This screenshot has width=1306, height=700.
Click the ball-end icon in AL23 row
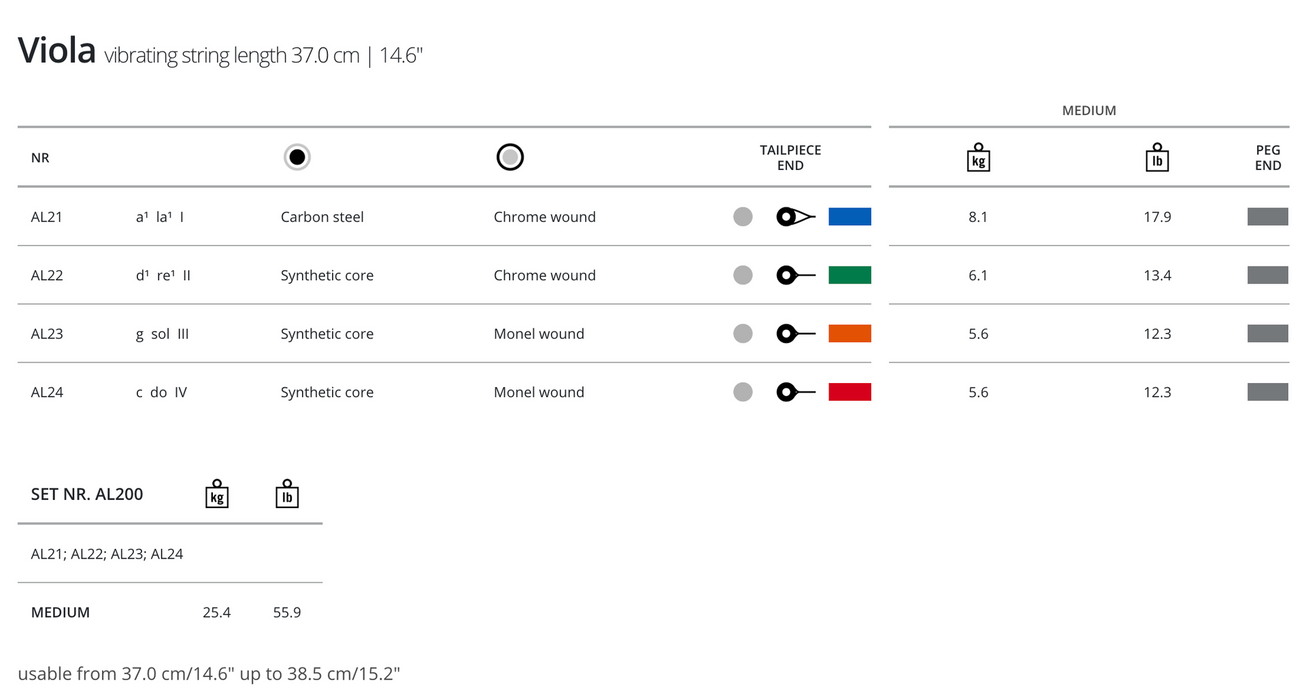click(x=796, y=334)
